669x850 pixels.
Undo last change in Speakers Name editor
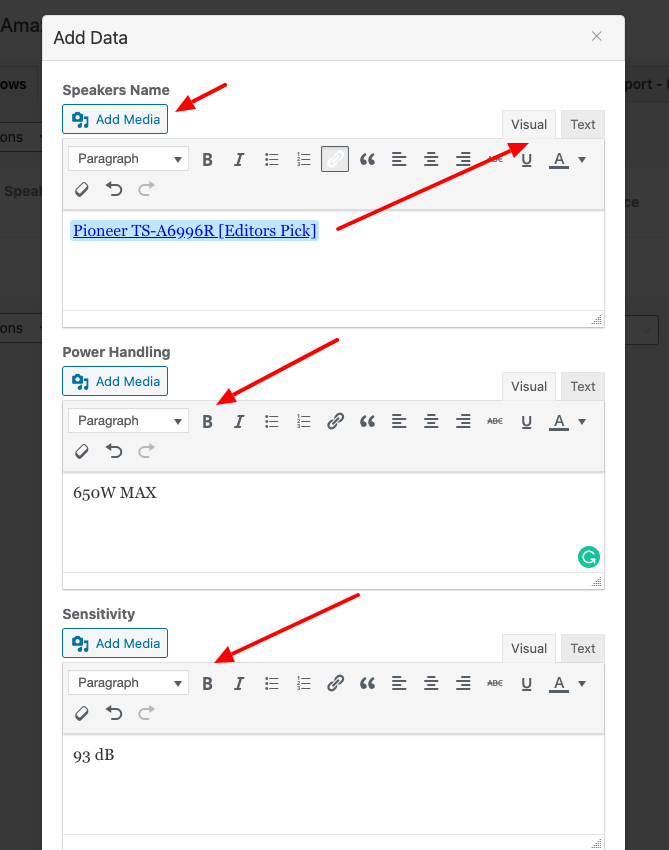[114, 189]
